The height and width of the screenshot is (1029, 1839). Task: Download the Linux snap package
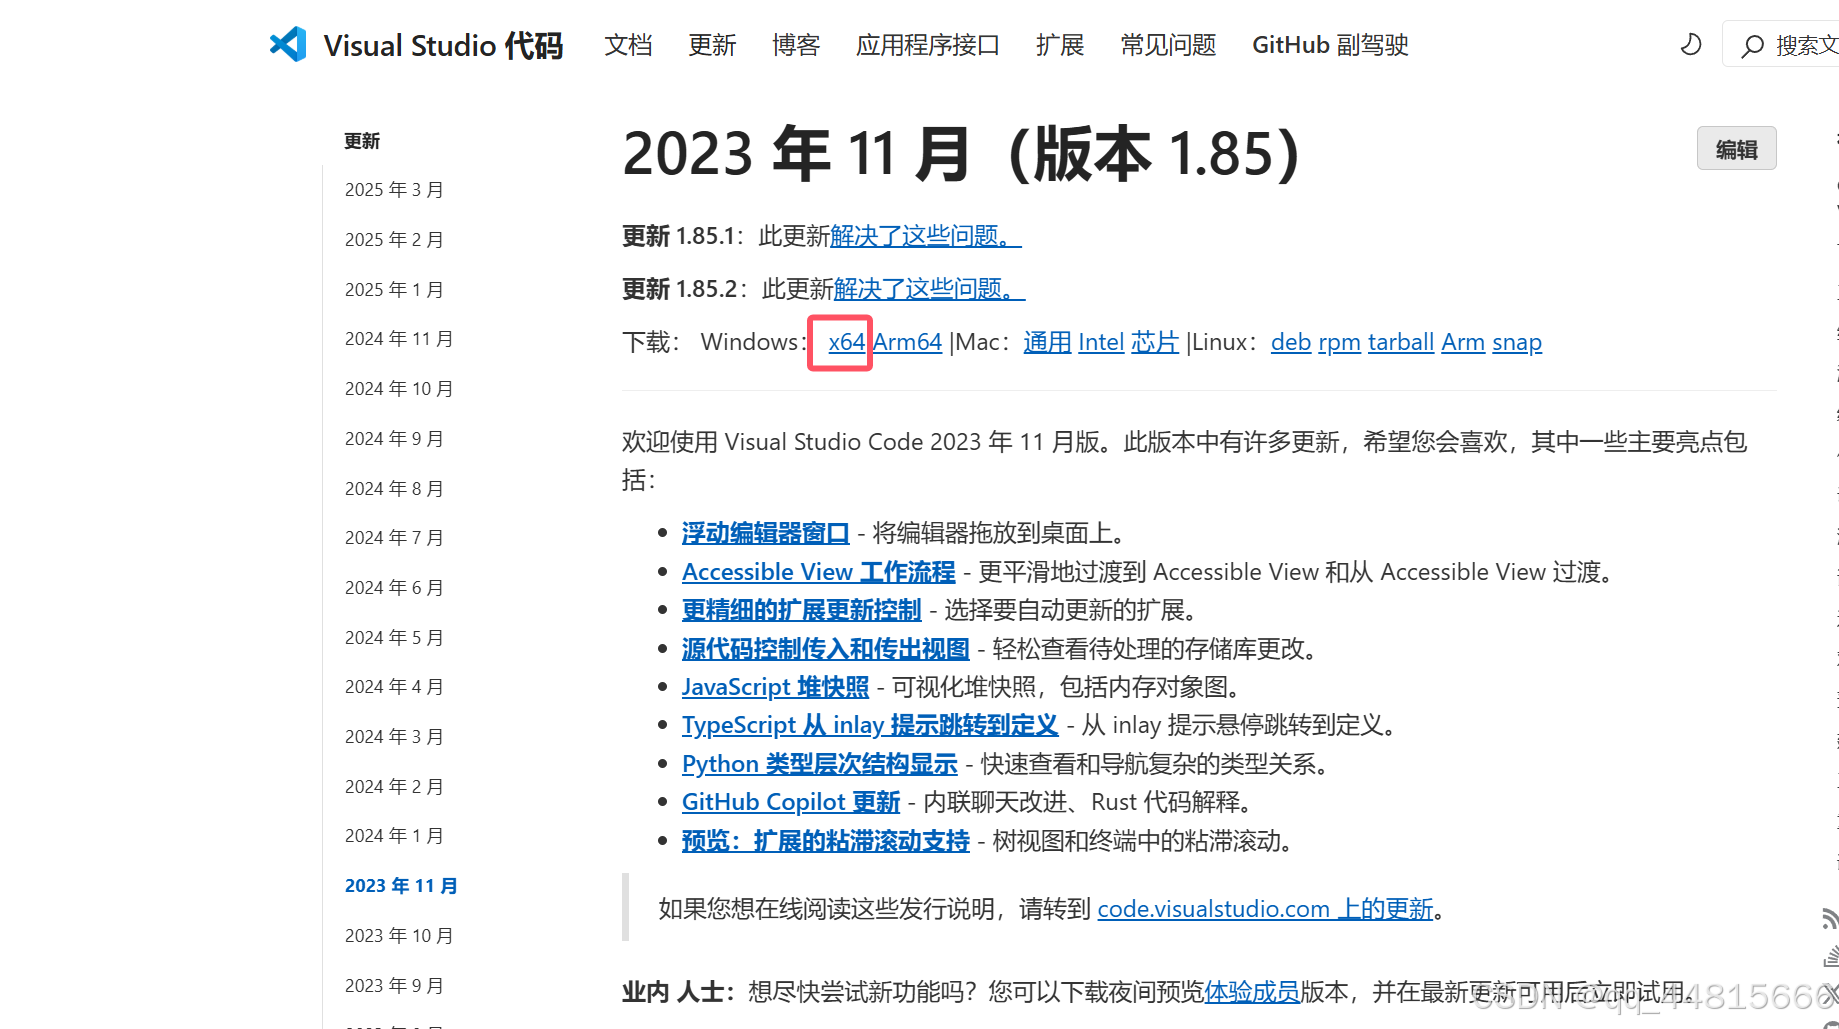click(x=1517, y=342)
